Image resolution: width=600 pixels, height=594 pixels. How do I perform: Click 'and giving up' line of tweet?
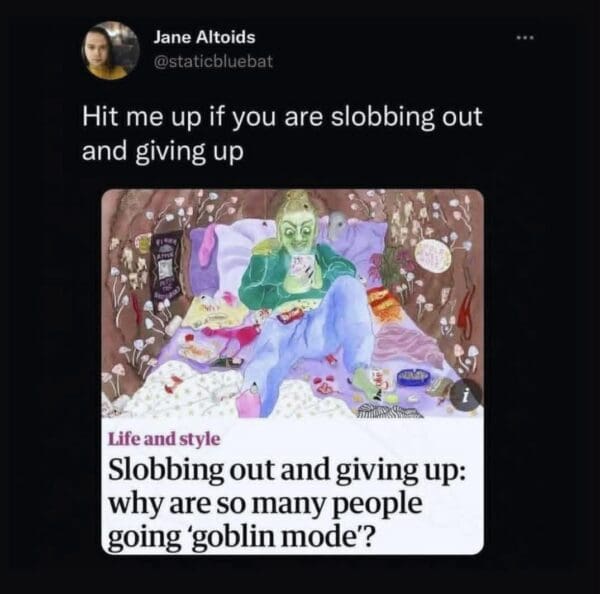pos(163,152)
